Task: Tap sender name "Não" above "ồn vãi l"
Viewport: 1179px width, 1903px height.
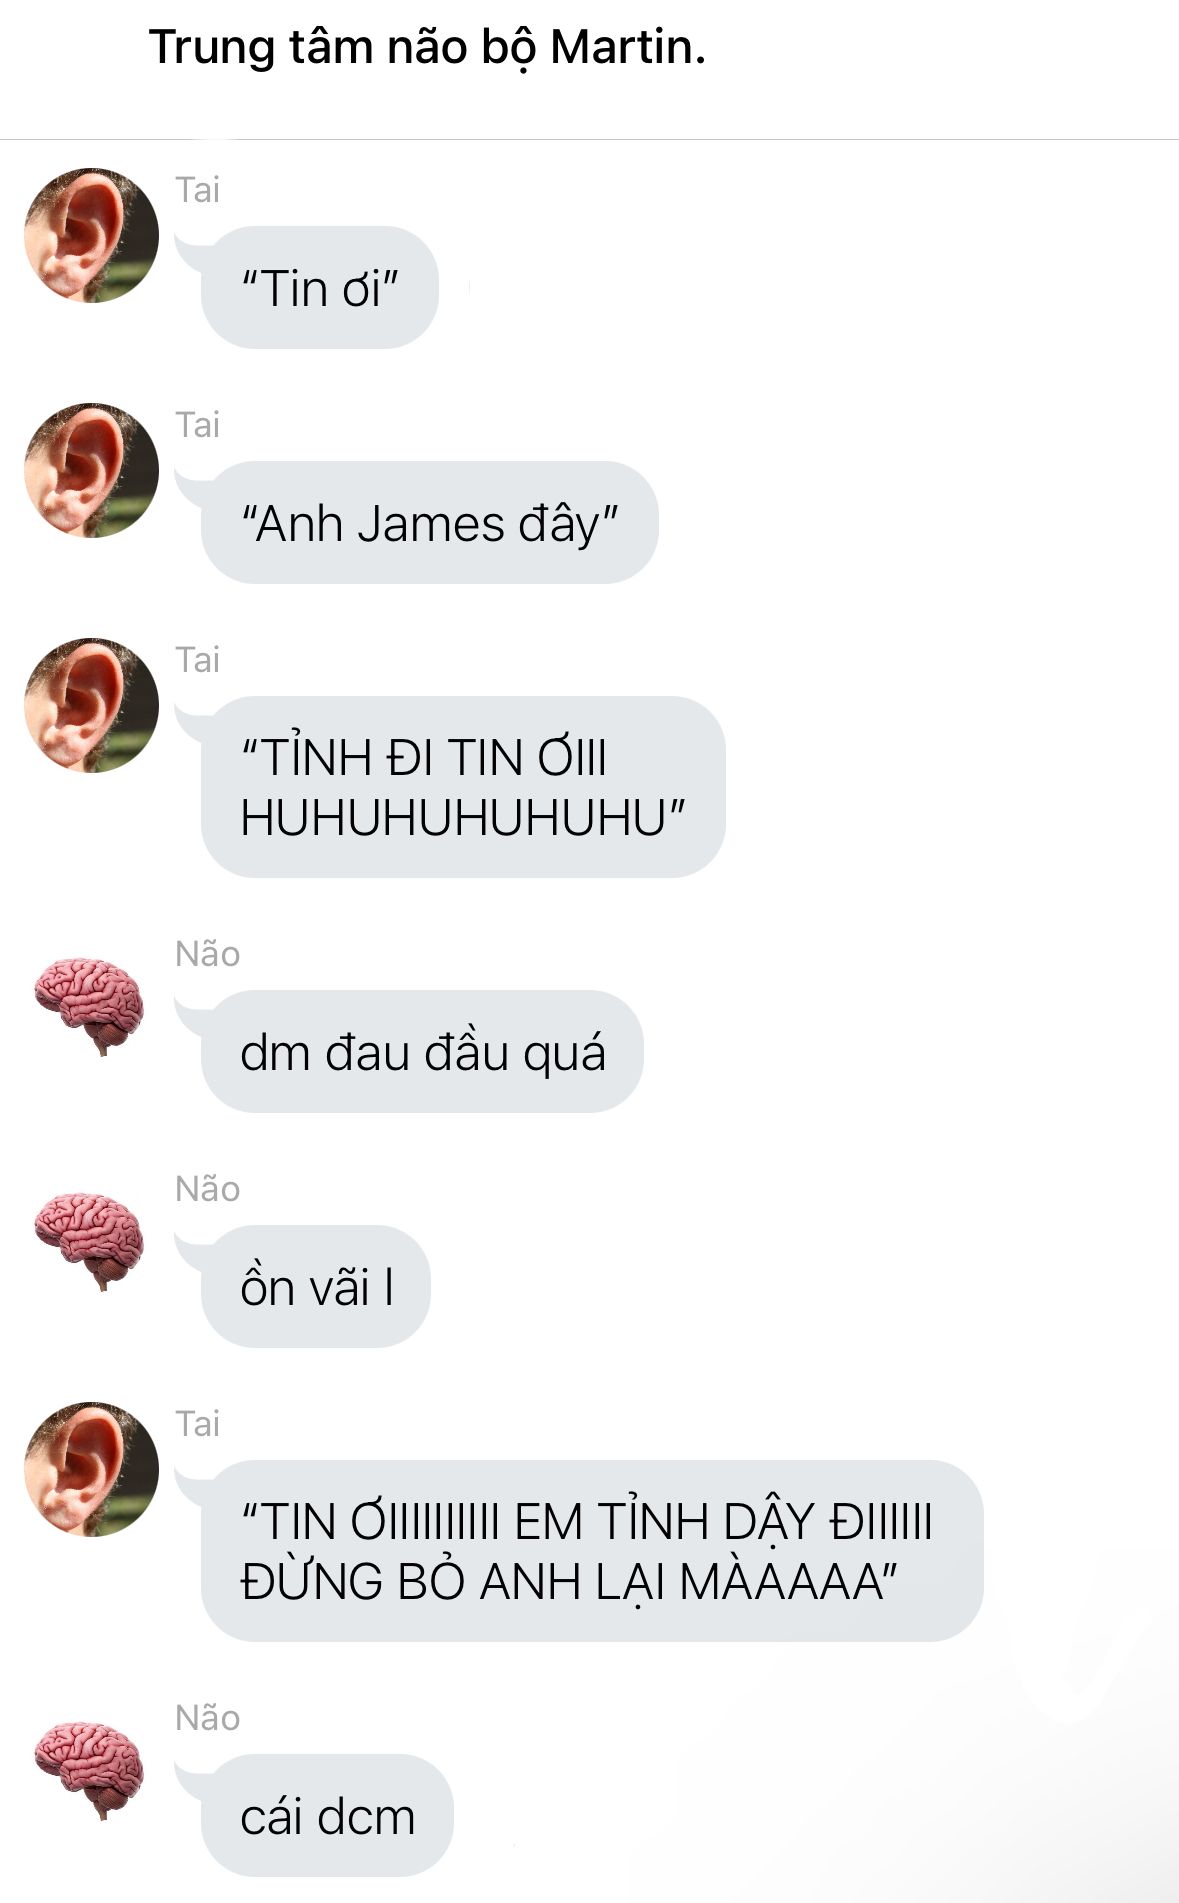Action: pos(207,1189)
